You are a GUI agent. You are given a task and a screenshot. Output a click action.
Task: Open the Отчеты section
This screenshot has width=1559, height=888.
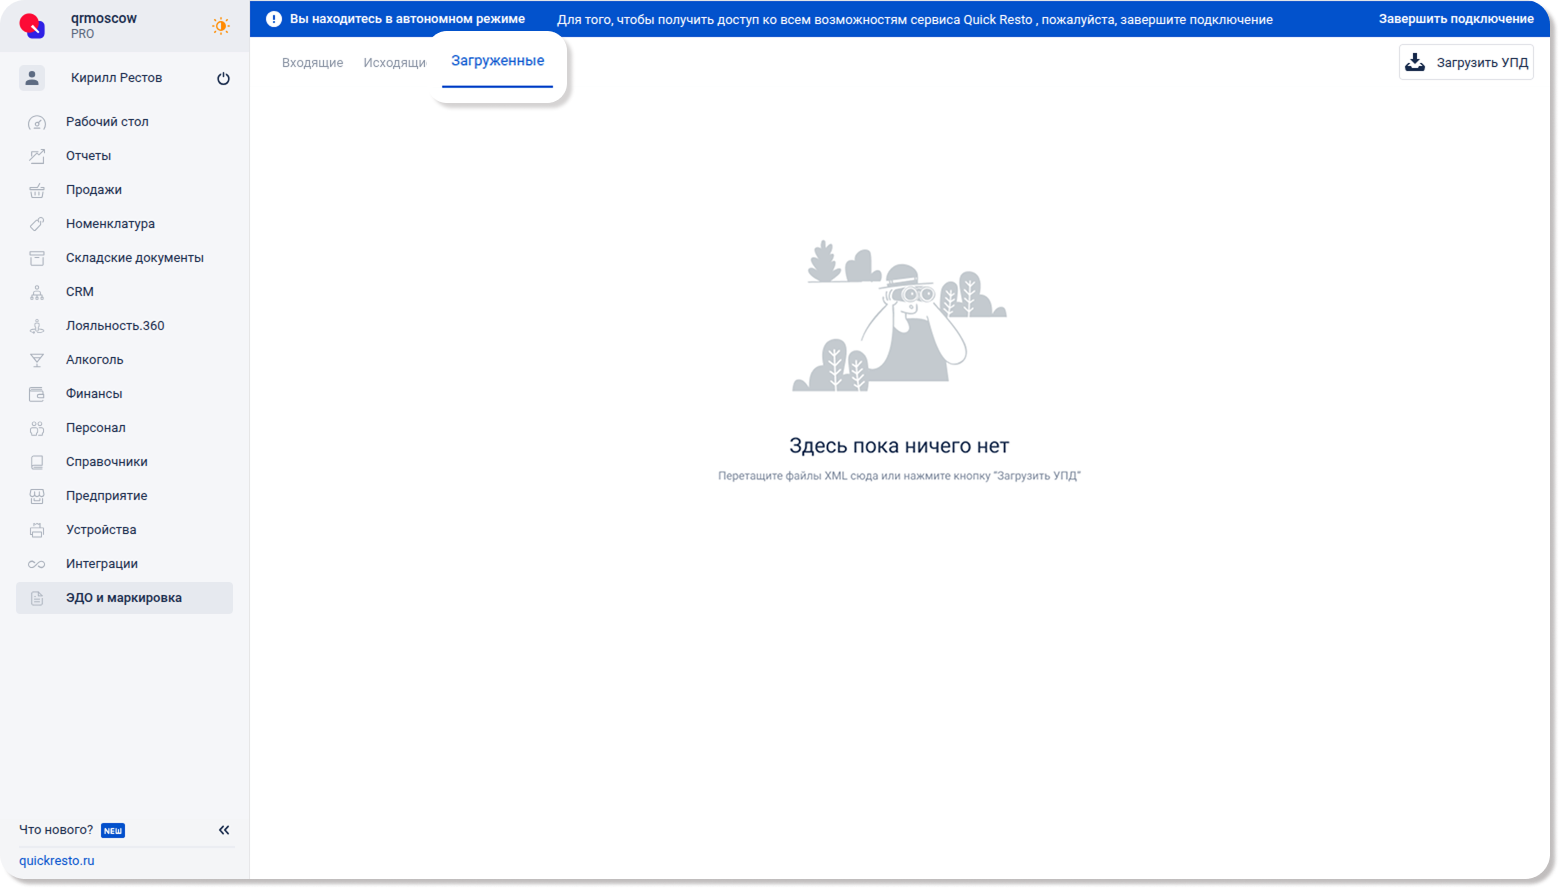[x=88, y=156]
